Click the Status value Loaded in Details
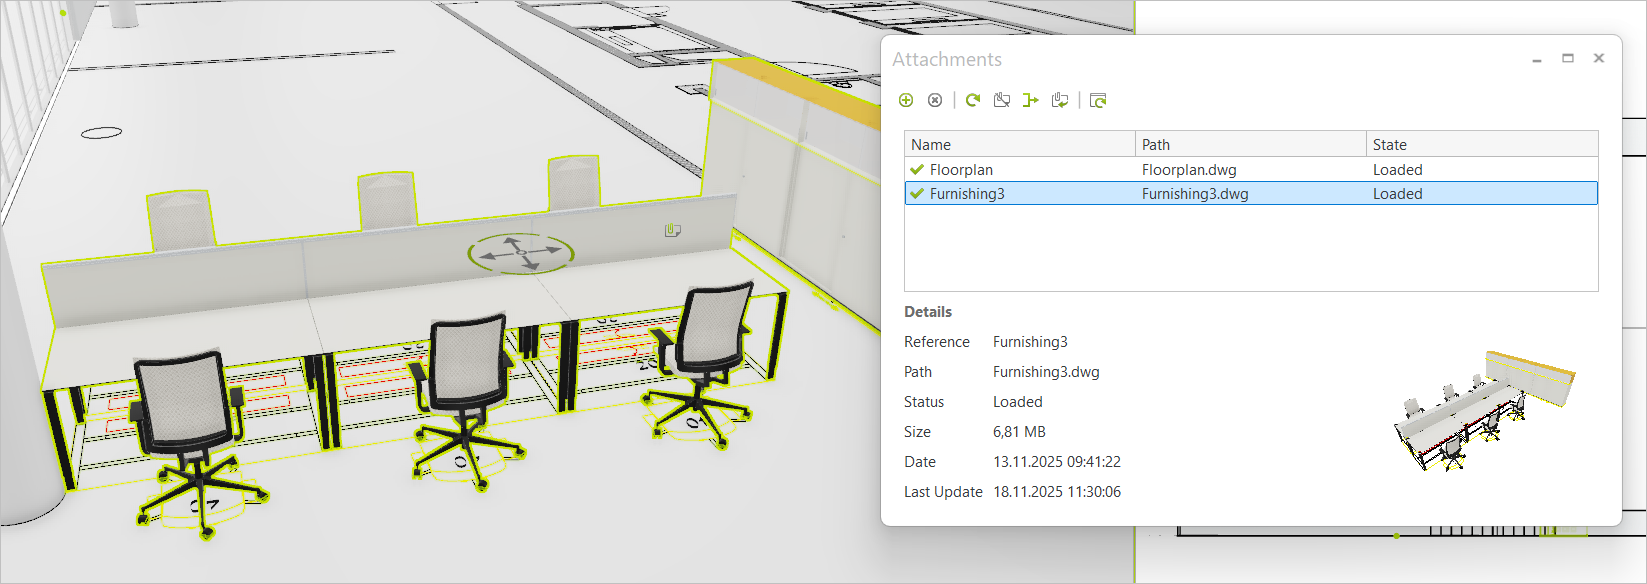1647x584 pixels. pyautogui.click(x=1017, y=402)
